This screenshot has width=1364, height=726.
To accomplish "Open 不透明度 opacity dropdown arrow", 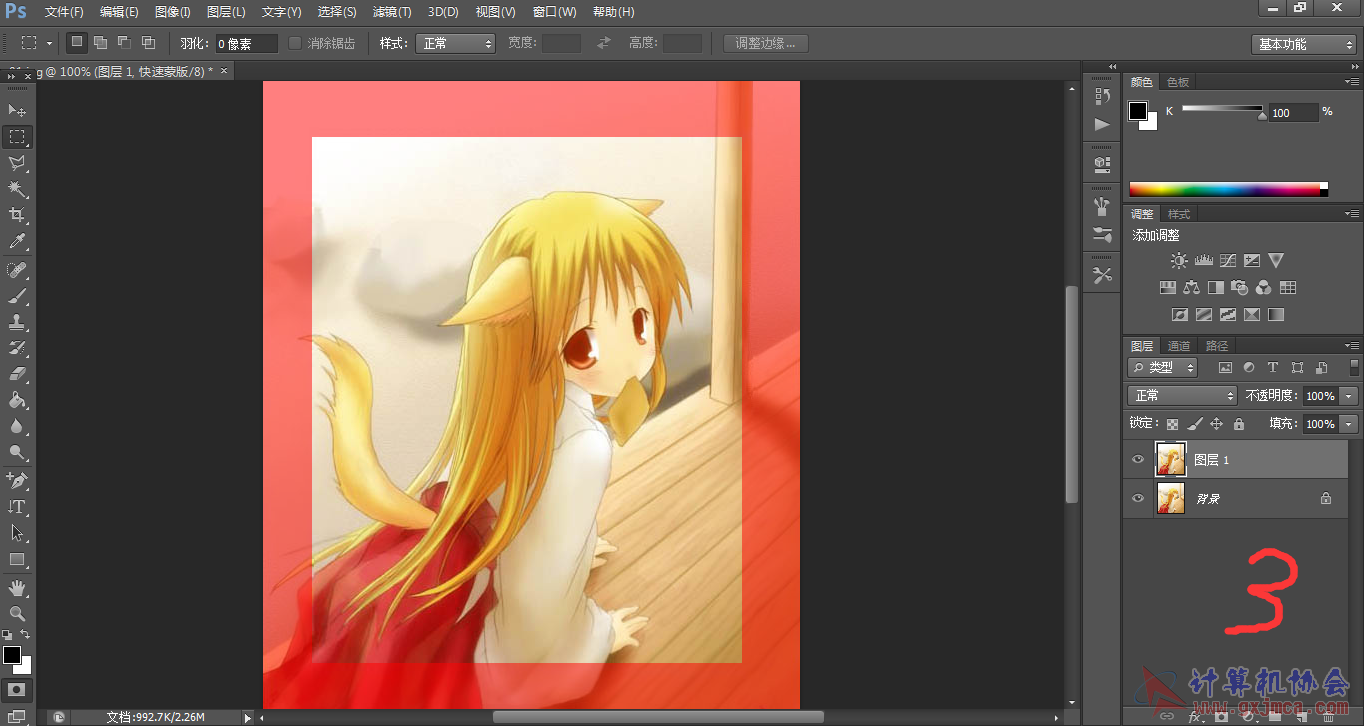I will tap(1349, 396).
